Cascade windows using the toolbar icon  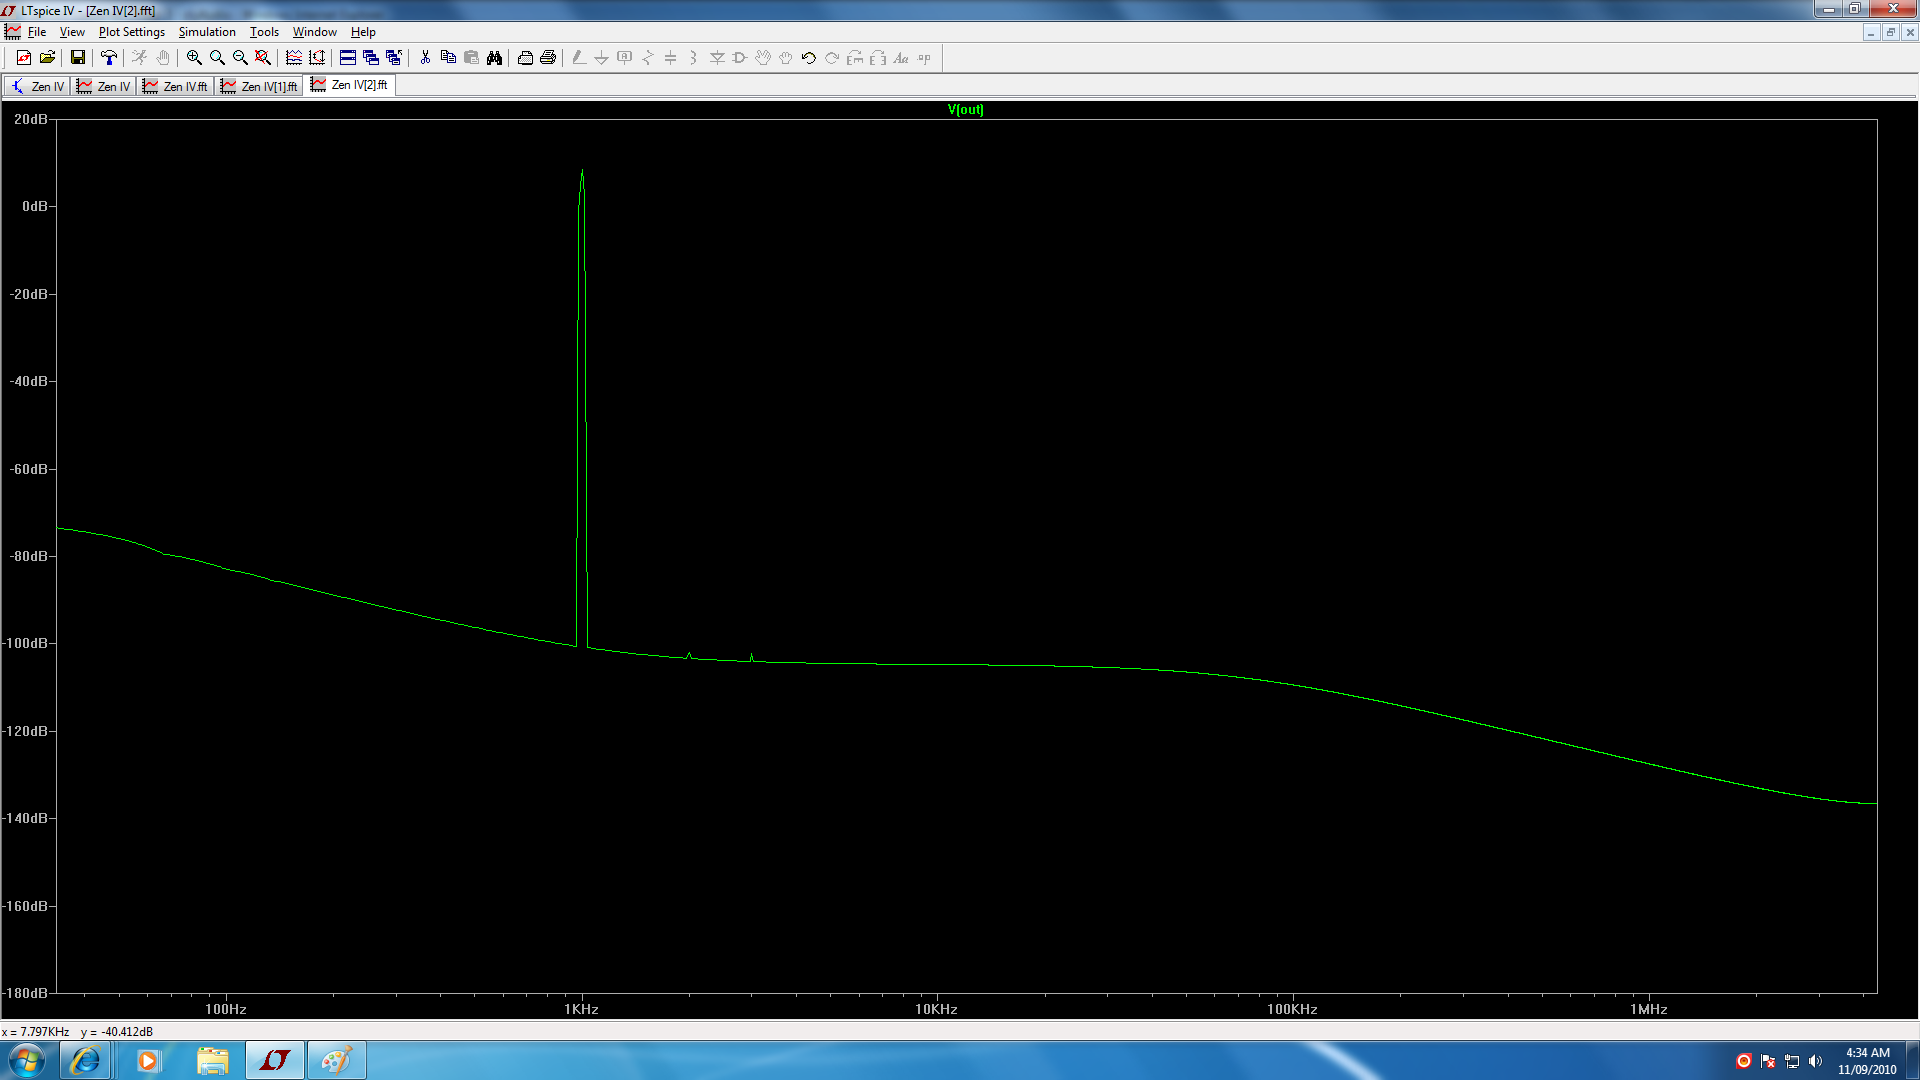coord(371,58)
